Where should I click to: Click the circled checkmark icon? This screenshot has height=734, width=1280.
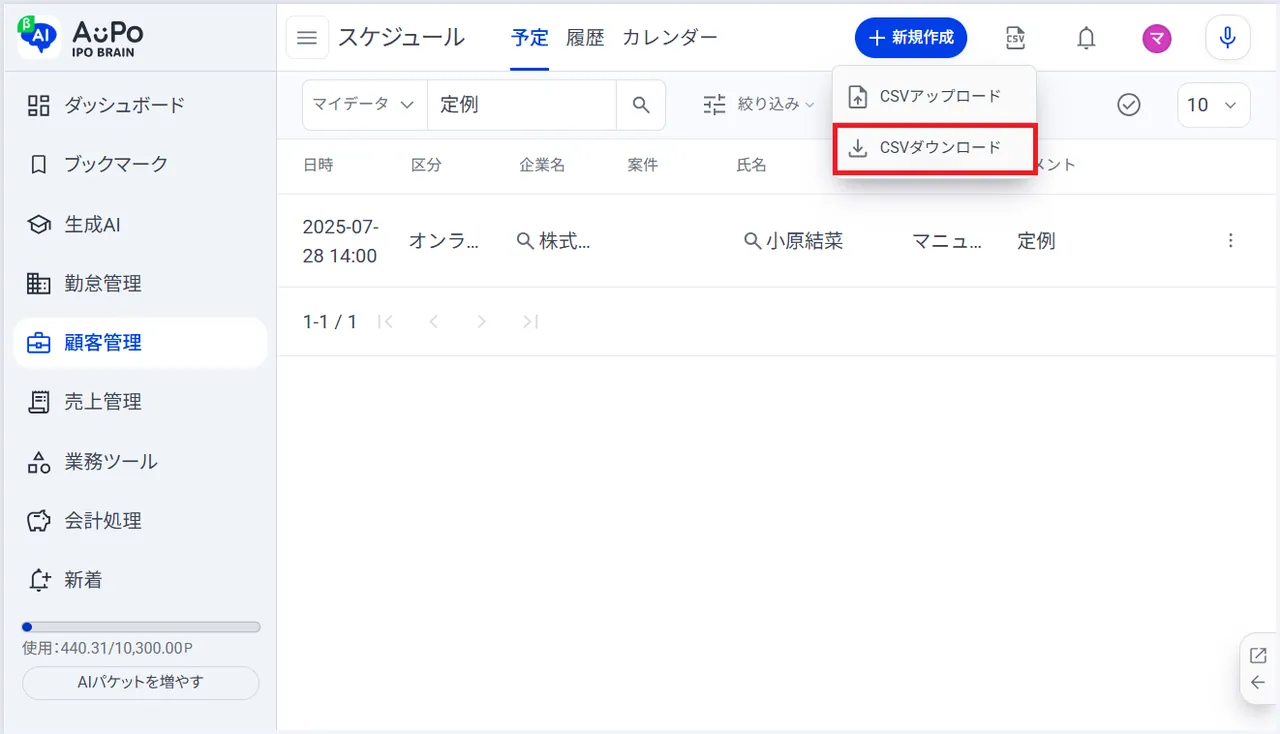tap(1129, 105)
